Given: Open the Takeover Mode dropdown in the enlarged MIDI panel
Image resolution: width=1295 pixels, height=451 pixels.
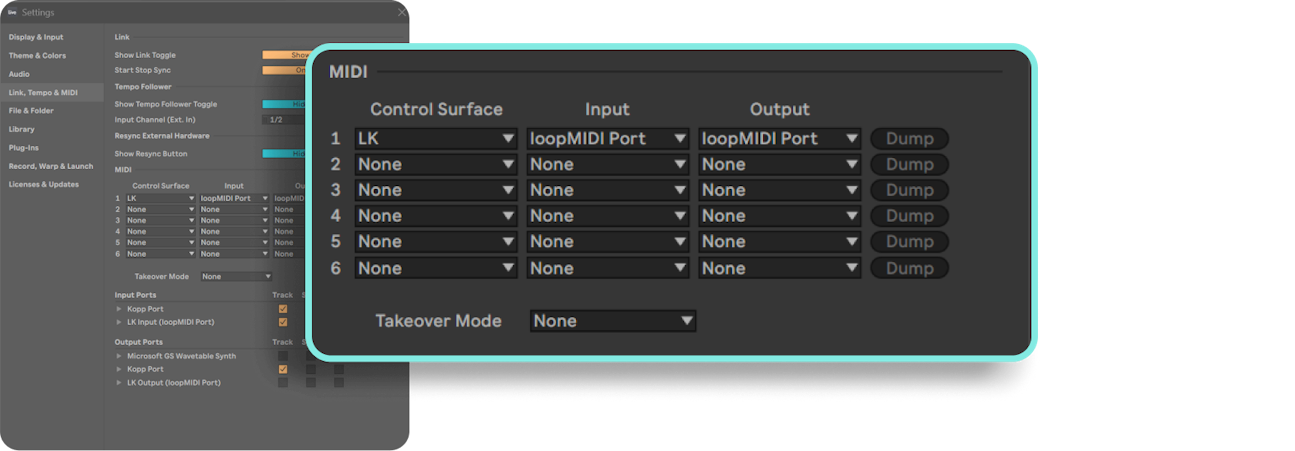Looking at the screenshot, I should [x=613, y=321].
